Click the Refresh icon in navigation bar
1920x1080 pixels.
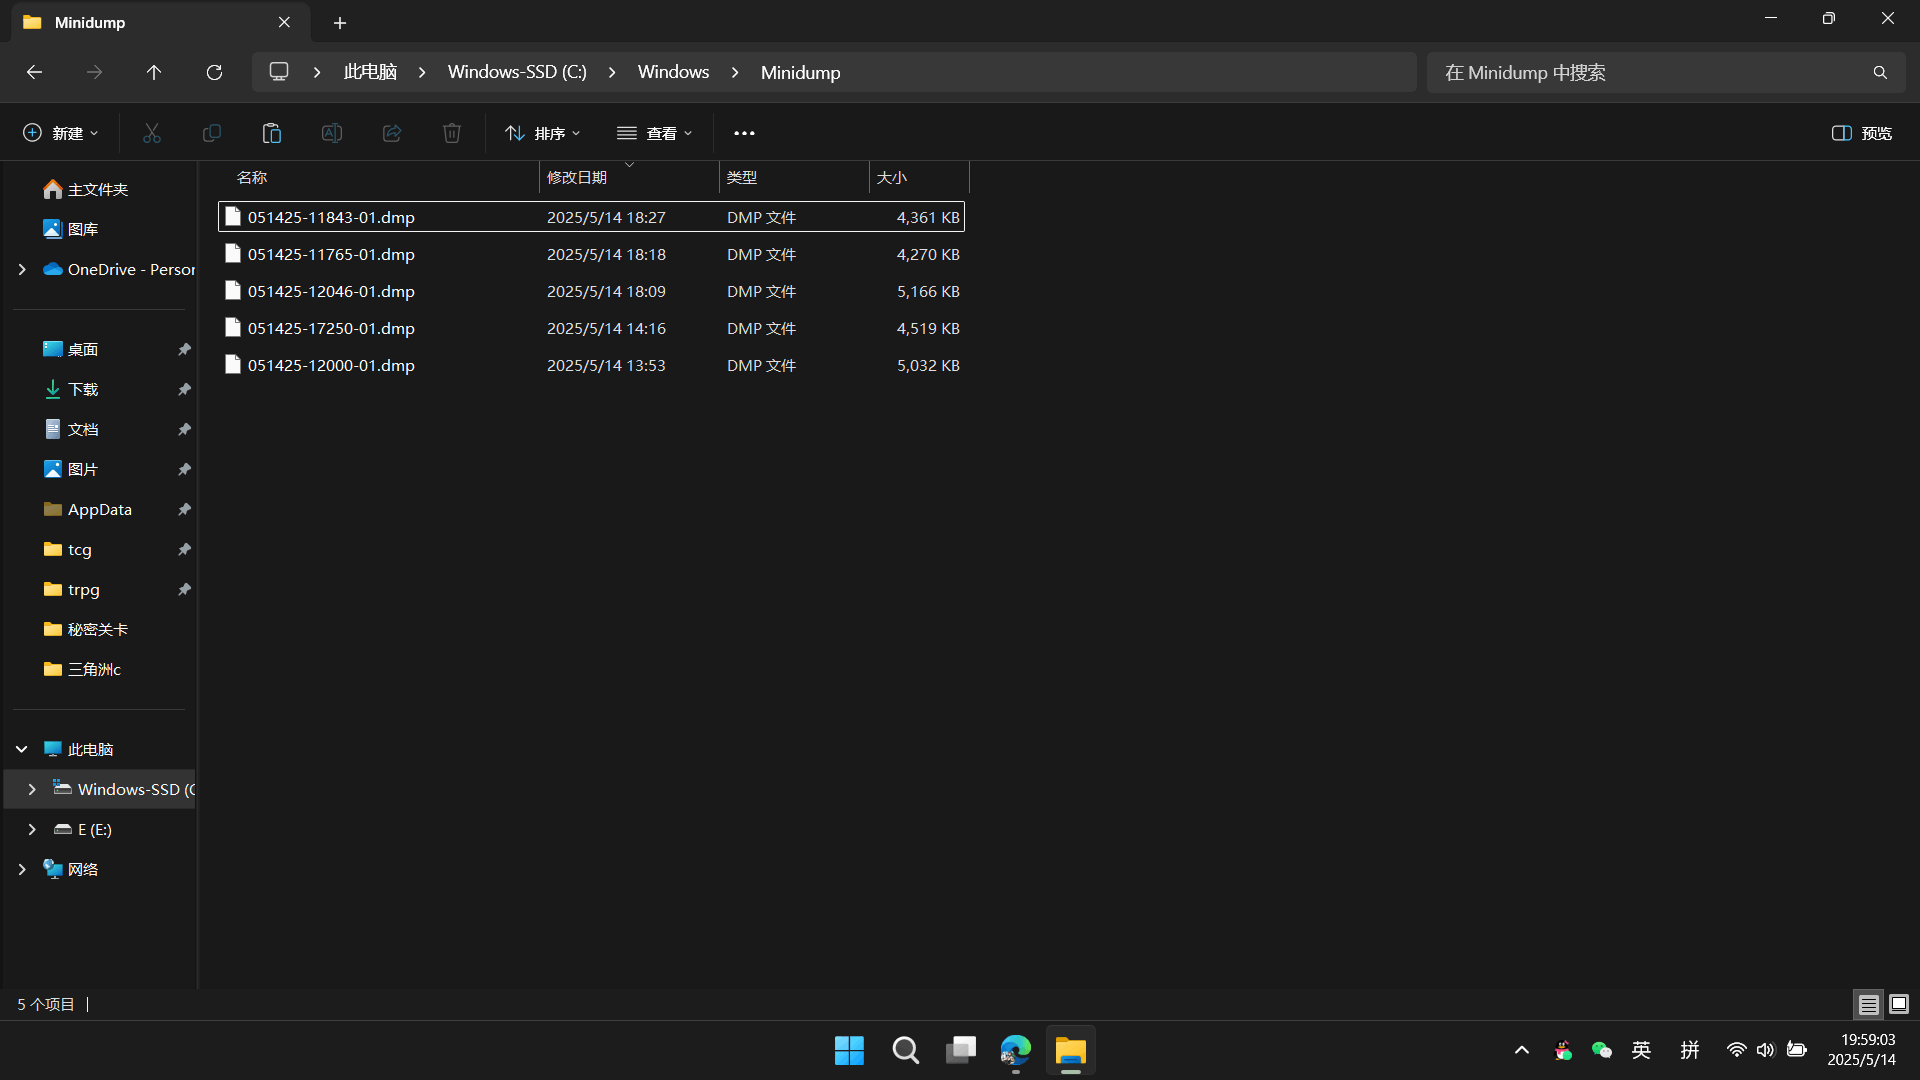pos(214,72)
